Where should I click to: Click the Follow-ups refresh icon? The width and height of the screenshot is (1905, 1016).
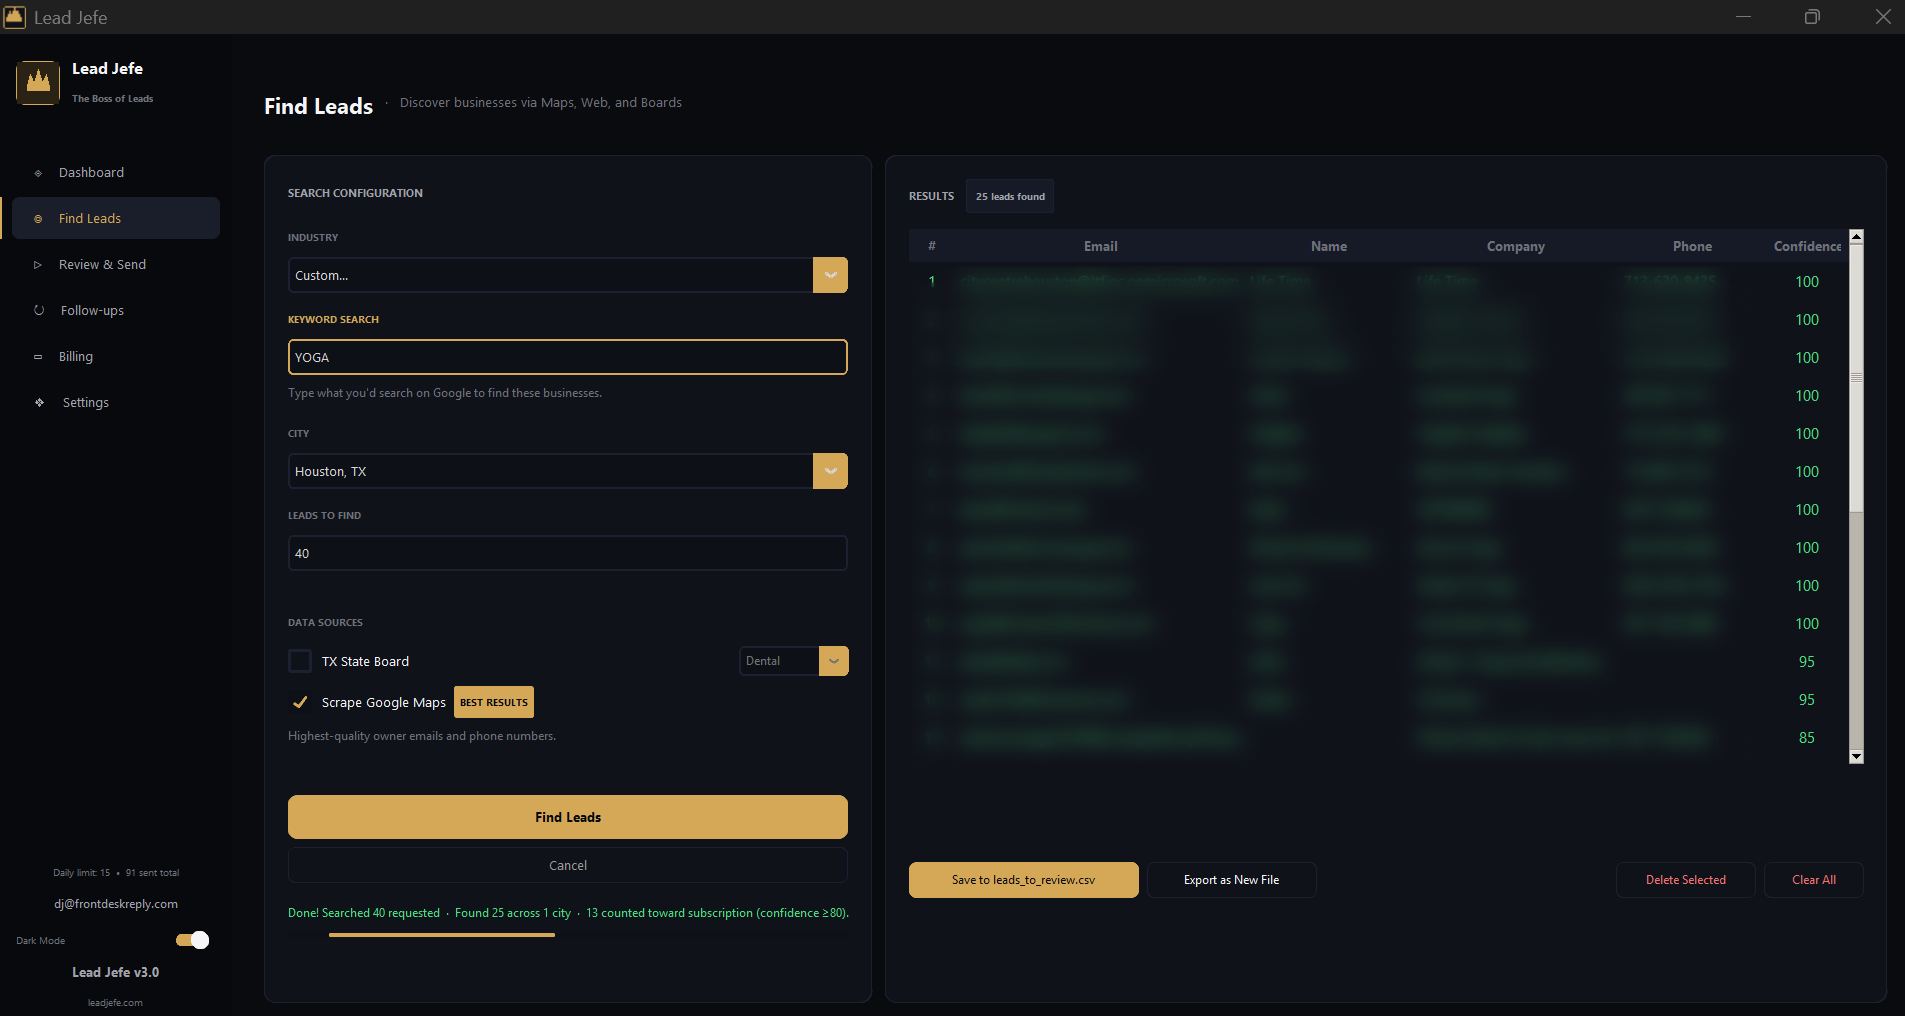pos(39,311)
